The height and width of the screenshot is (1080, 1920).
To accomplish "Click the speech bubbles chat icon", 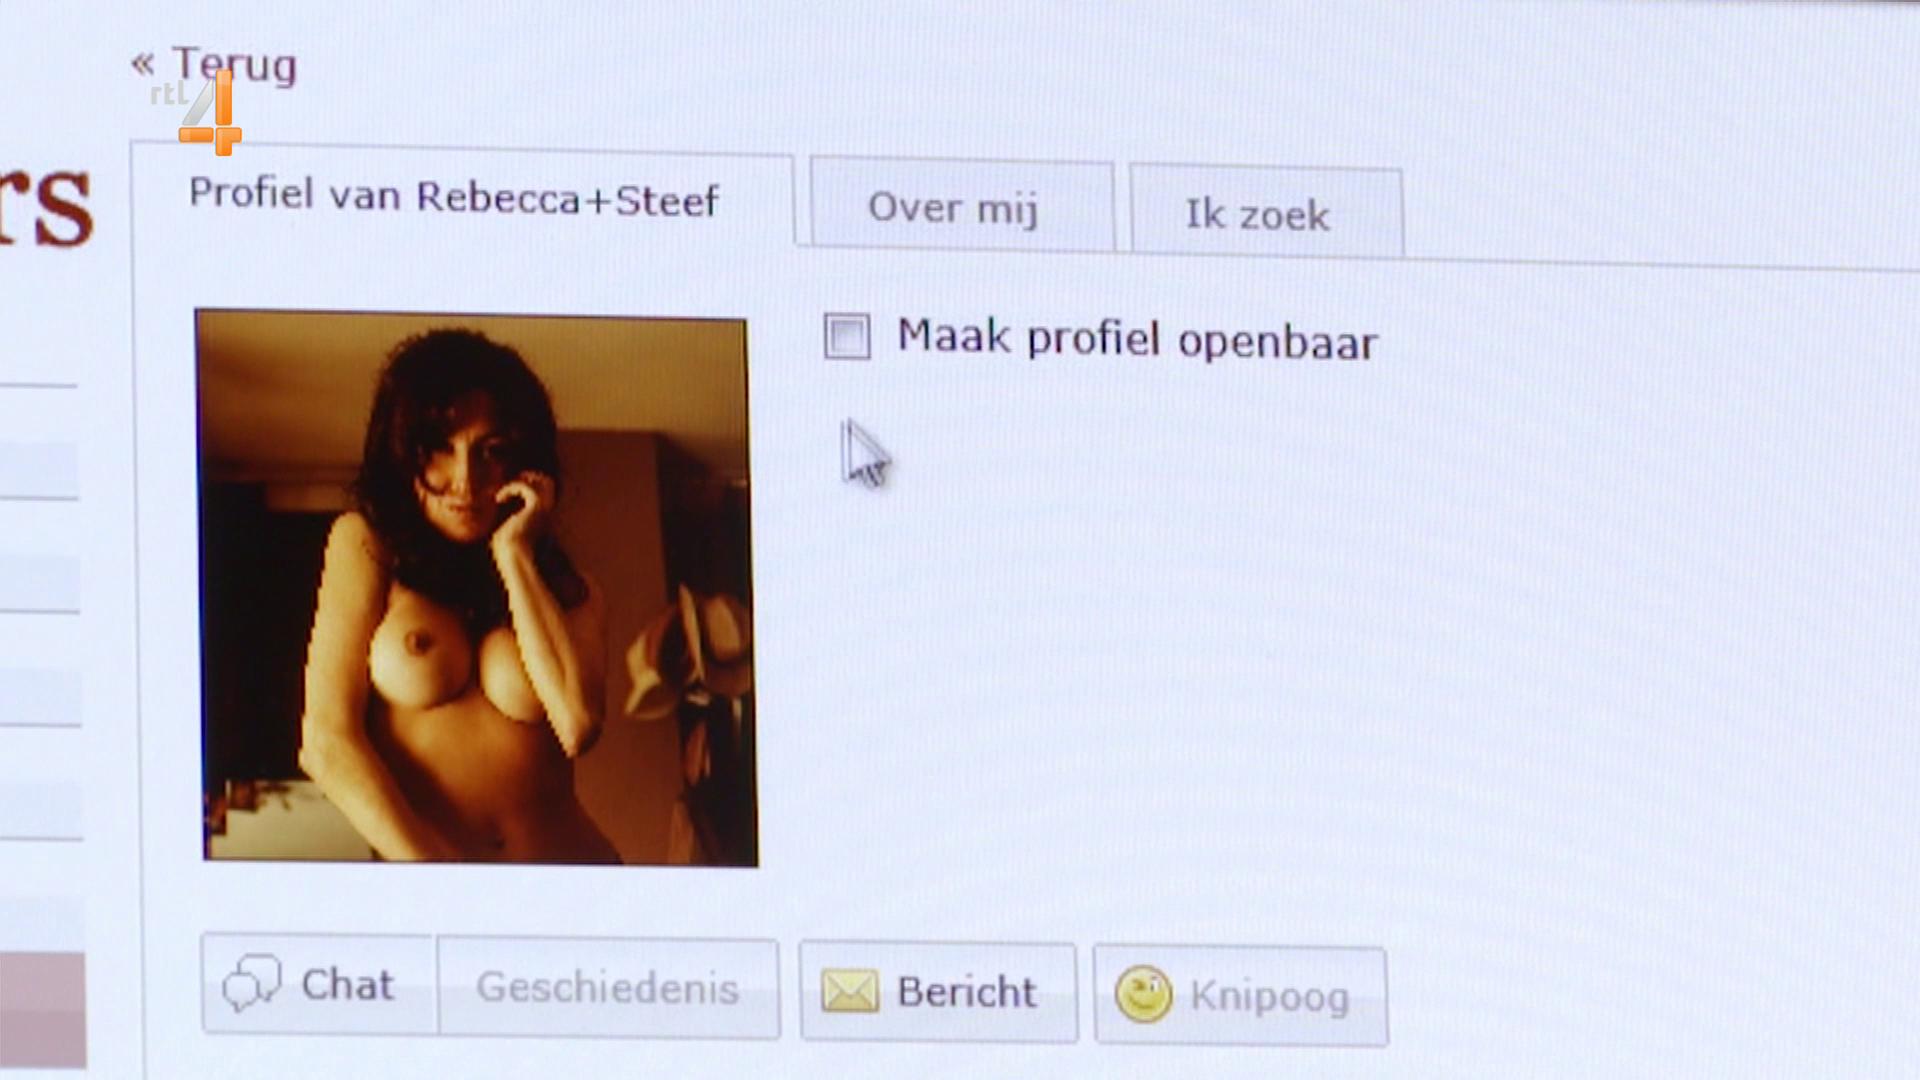I will coord(251,983).
